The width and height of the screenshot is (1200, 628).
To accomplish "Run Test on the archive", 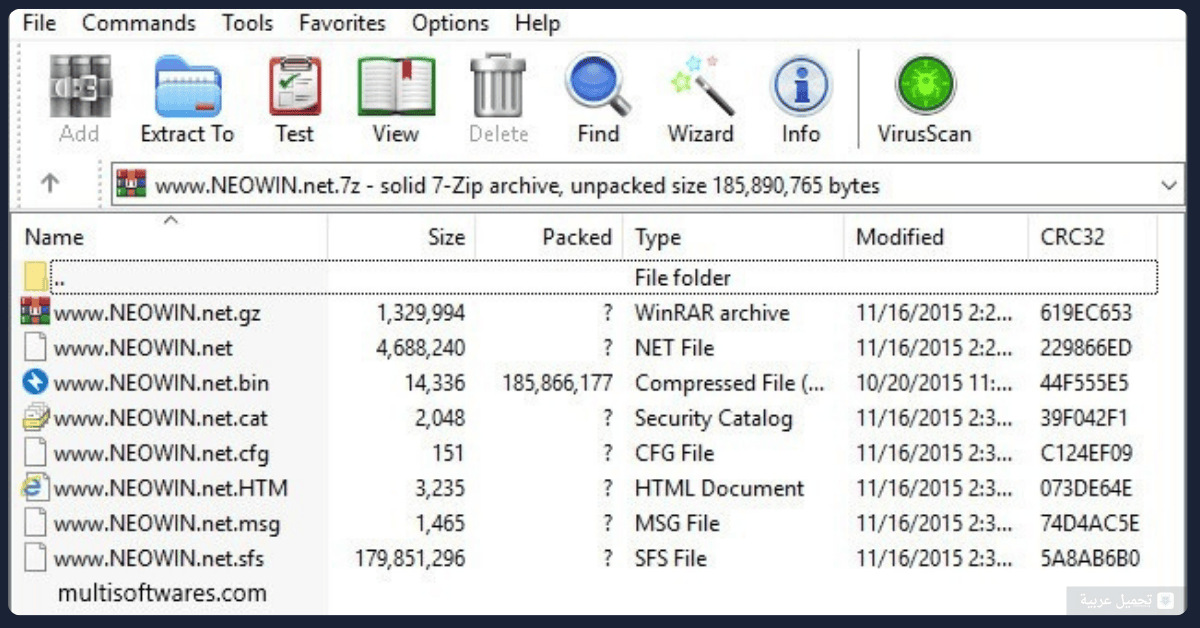I will point(295,86).
